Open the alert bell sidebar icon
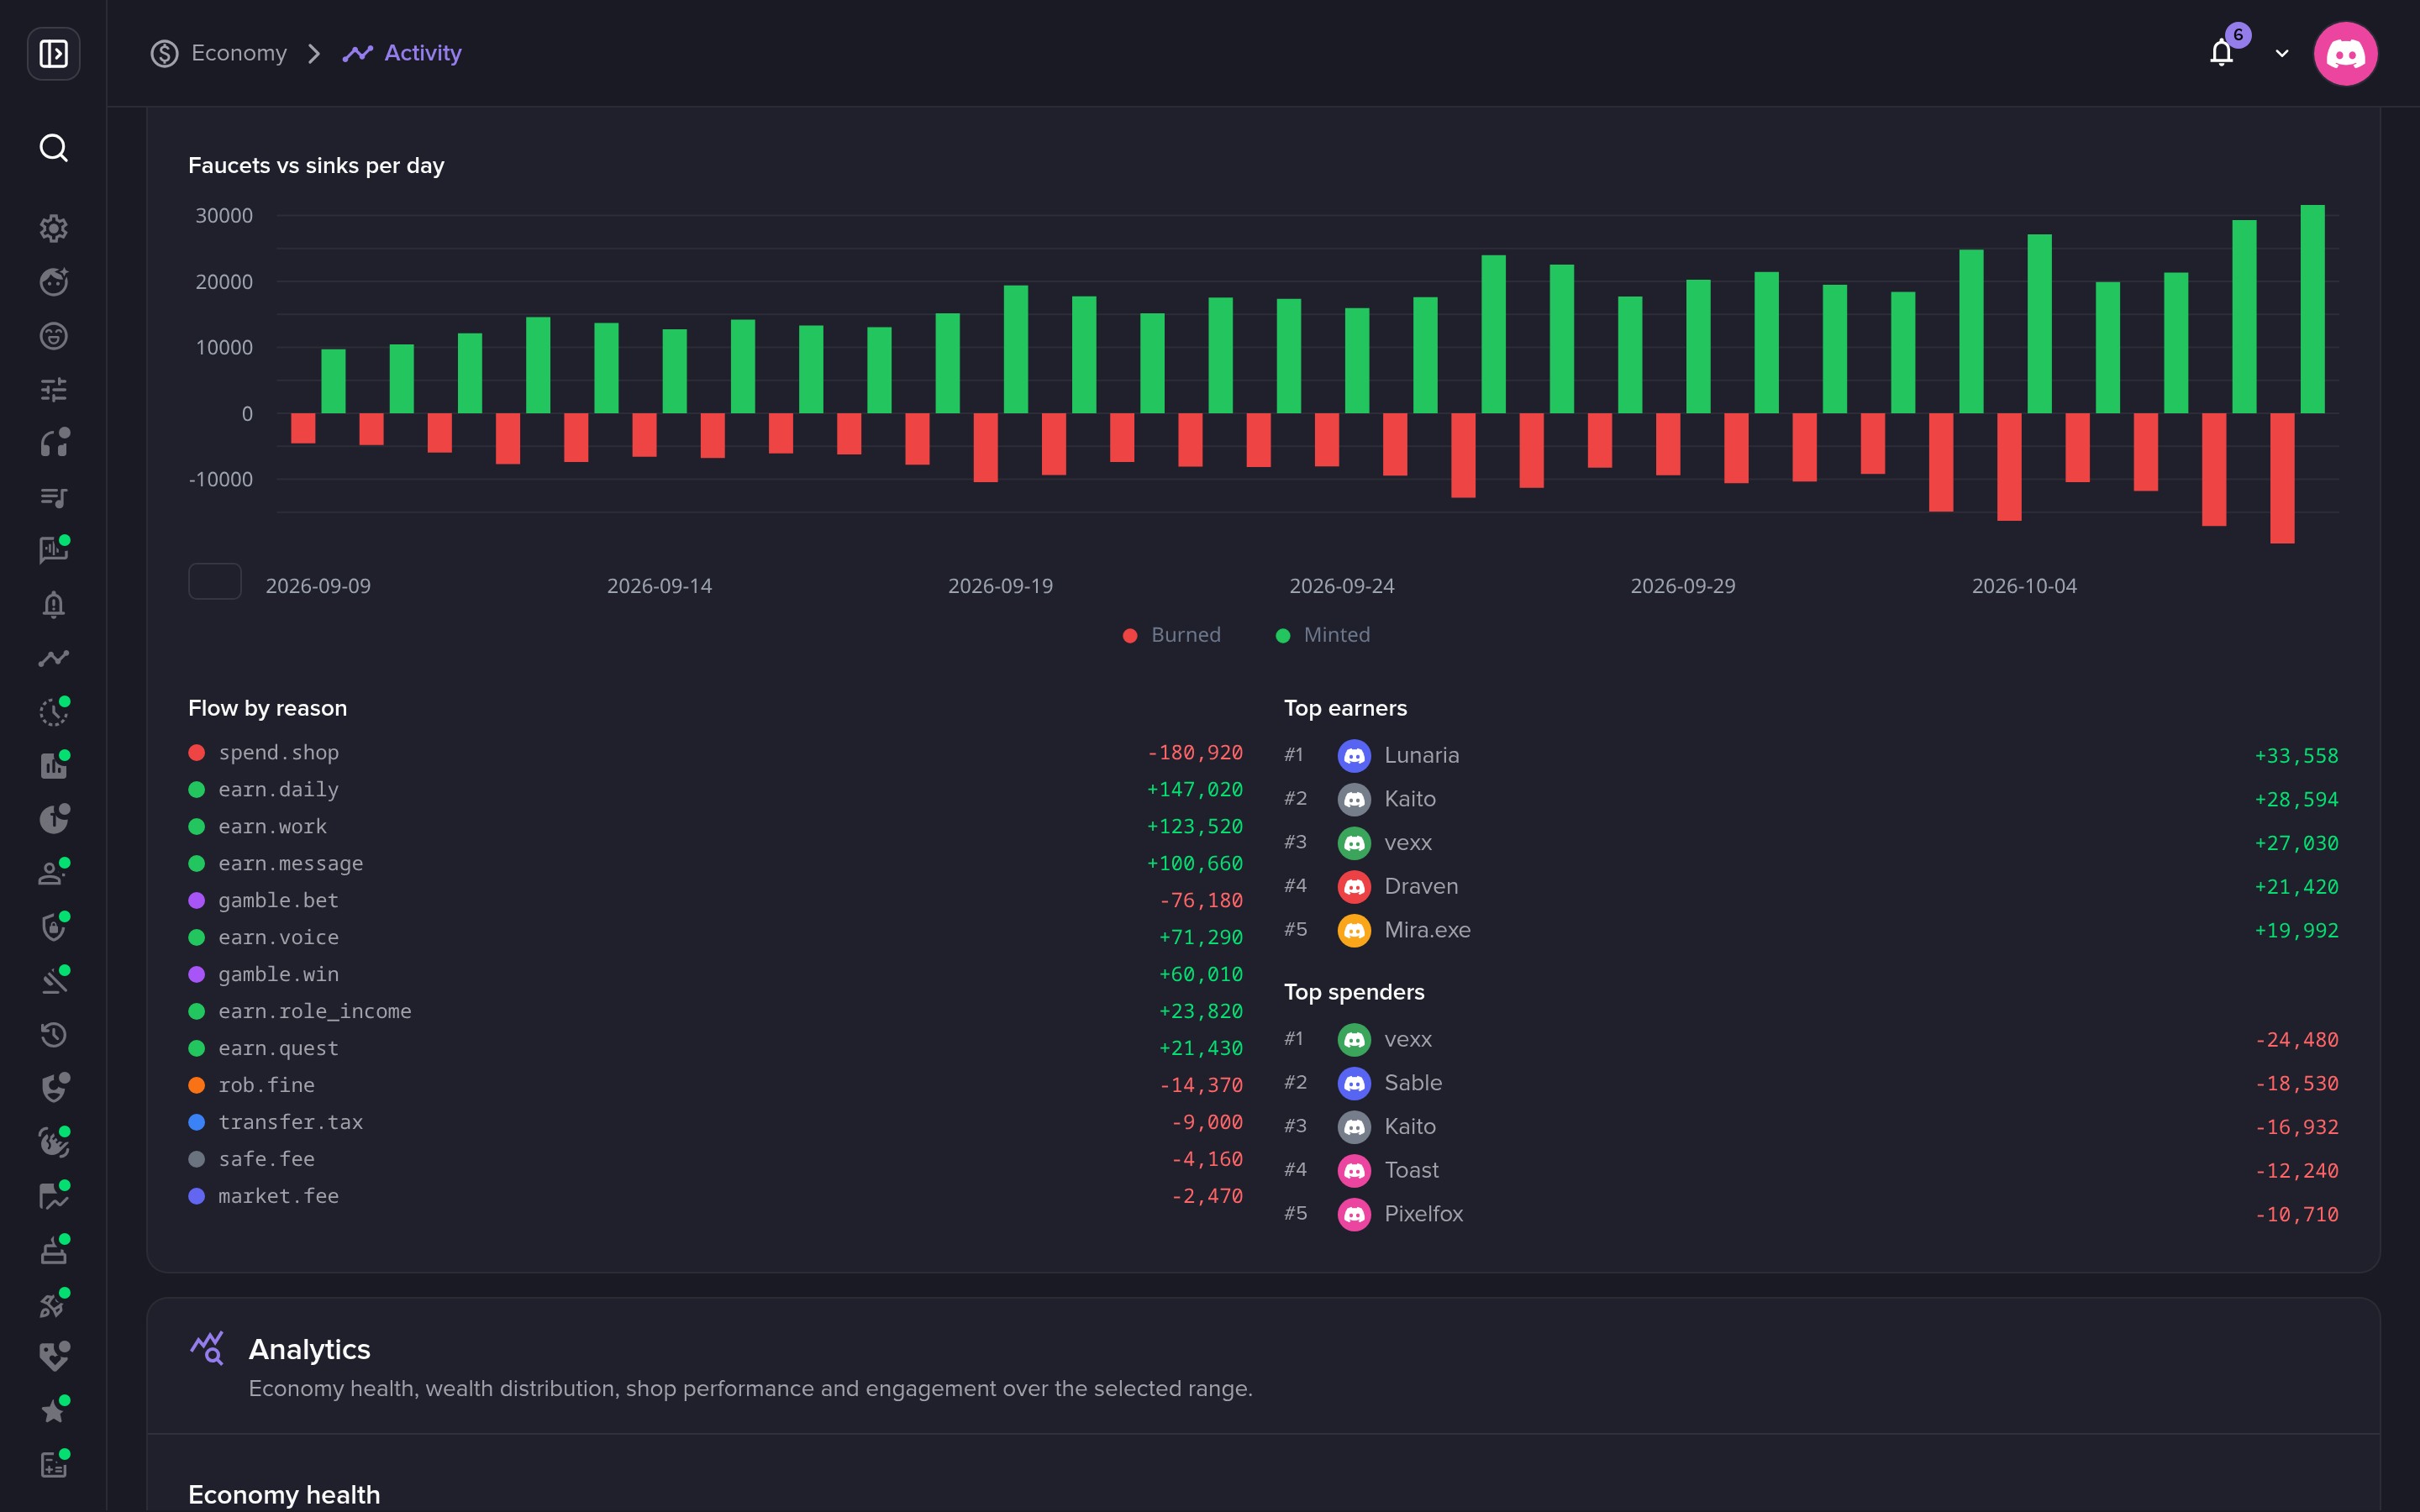2420x1512 pixels. [53, 604]
